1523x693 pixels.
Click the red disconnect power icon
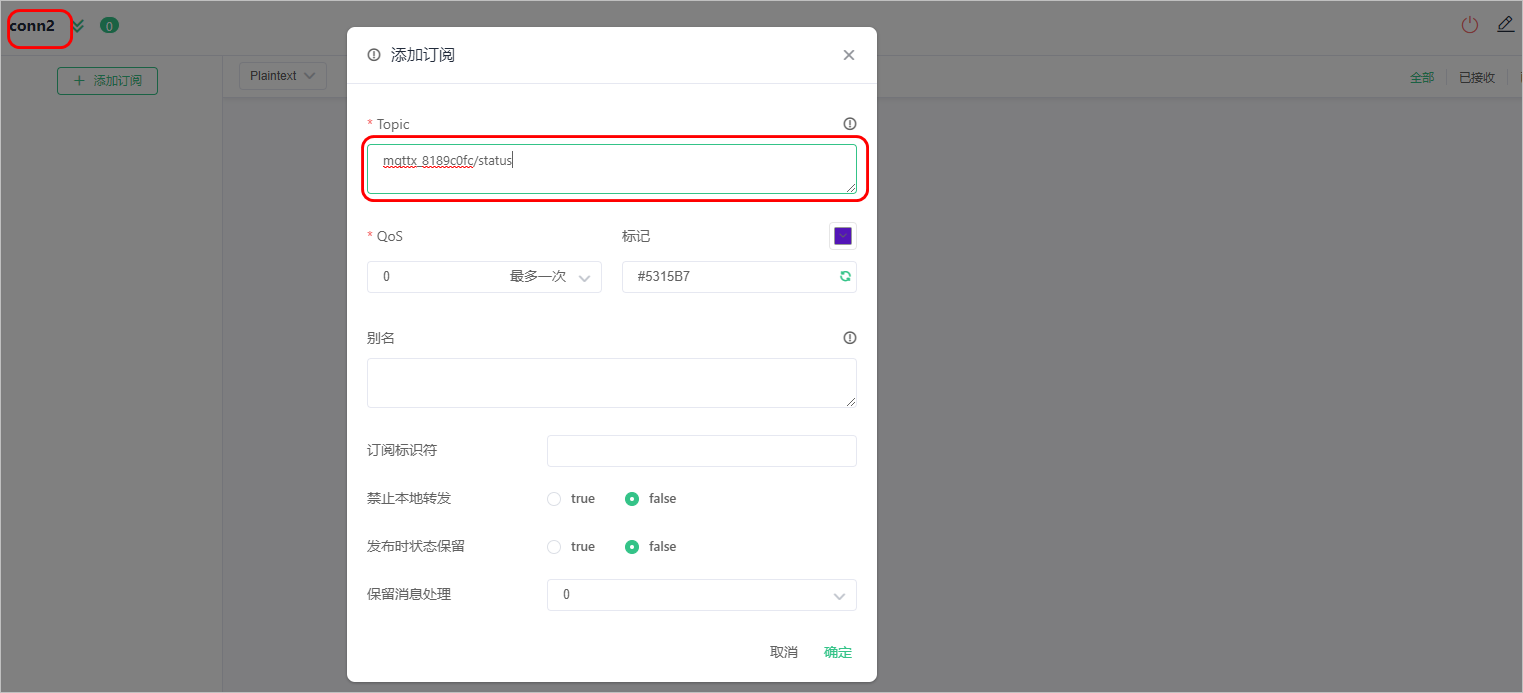click(x=1469, y=25)
